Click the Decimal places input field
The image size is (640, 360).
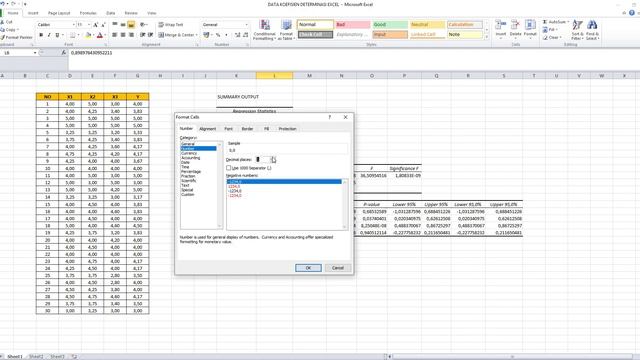pyautogui.click(x=263, y=160)
